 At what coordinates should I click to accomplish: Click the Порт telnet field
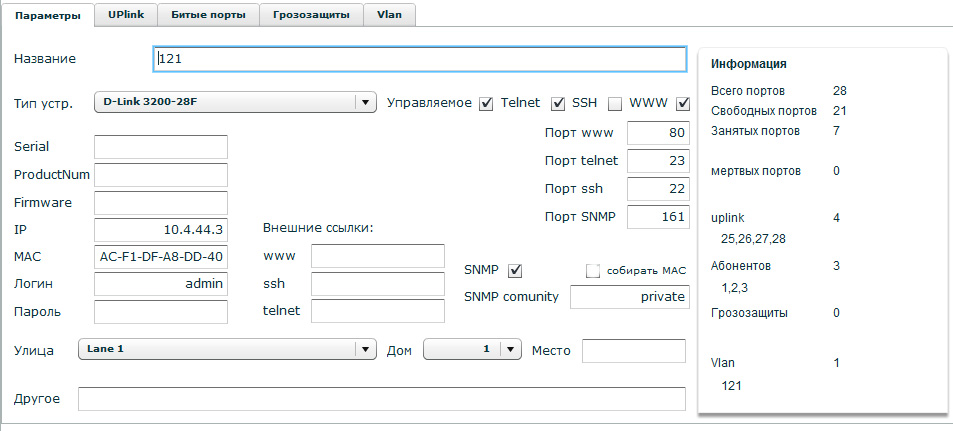click(x=658, y=160)
